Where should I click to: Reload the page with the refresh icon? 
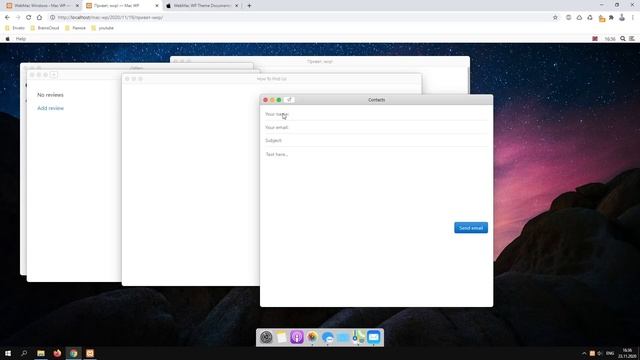point(29,18)
